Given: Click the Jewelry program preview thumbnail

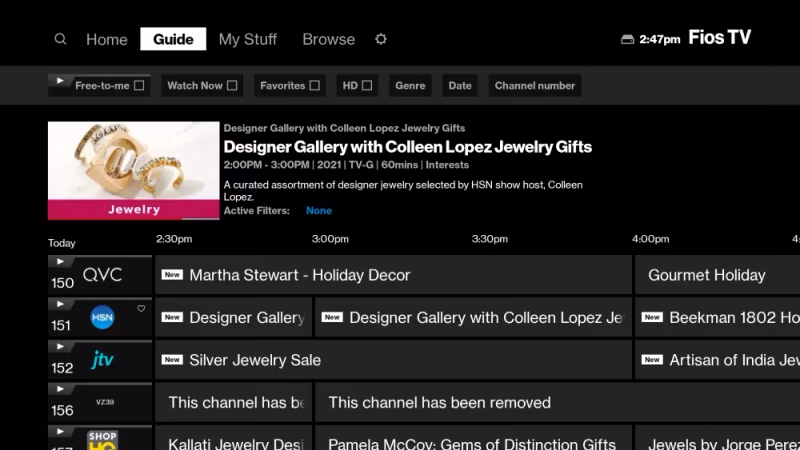Looking at the screenshot, I should (133, 170).
